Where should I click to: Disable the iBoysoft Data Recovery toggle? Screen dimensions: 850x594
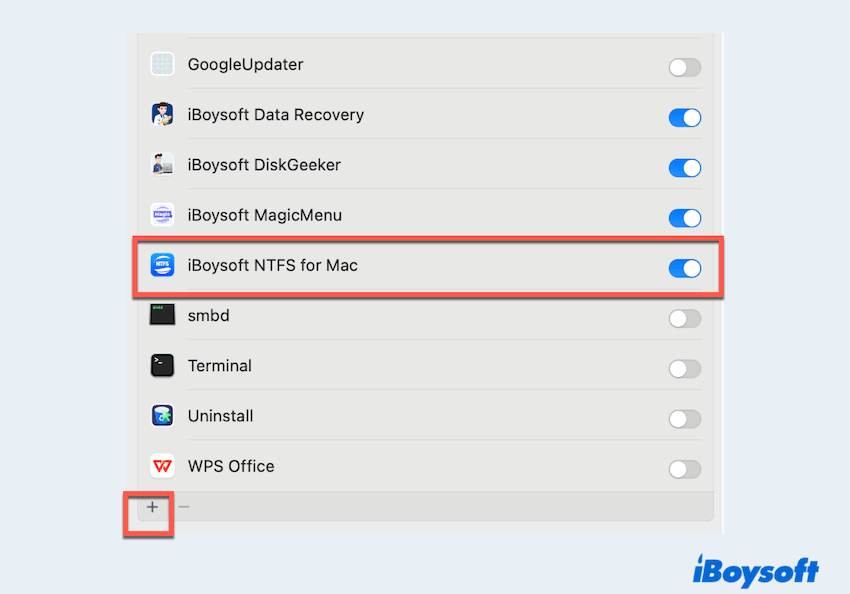tap(684, 118)
